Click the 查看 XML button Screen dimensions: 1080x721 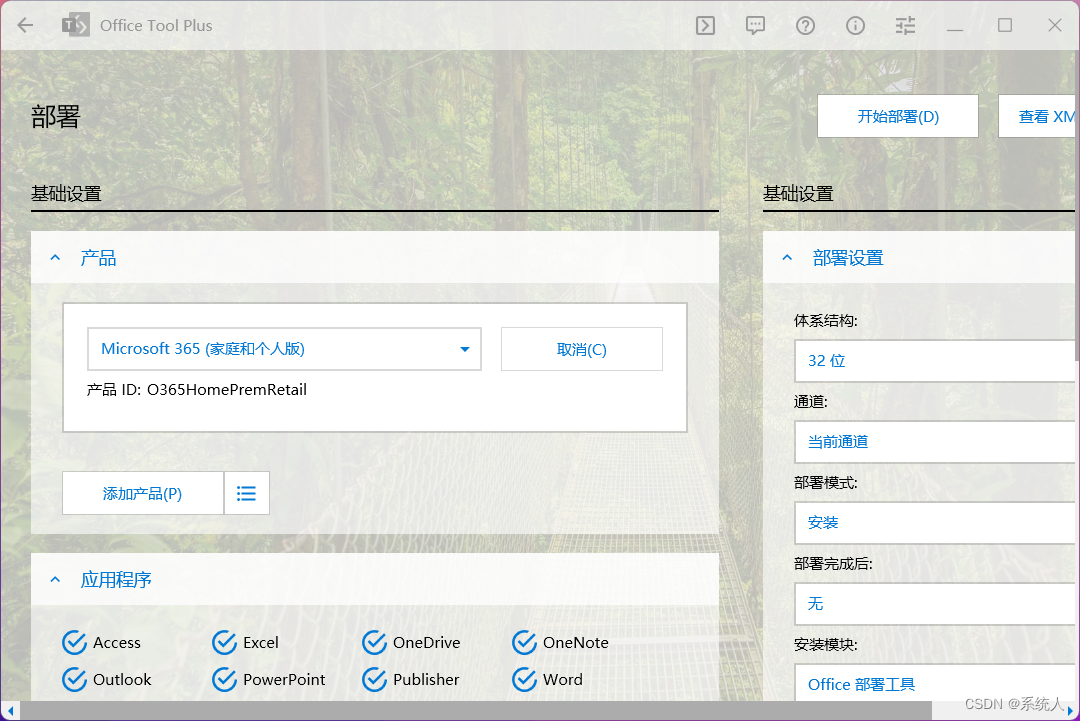tap(1039, 116)
